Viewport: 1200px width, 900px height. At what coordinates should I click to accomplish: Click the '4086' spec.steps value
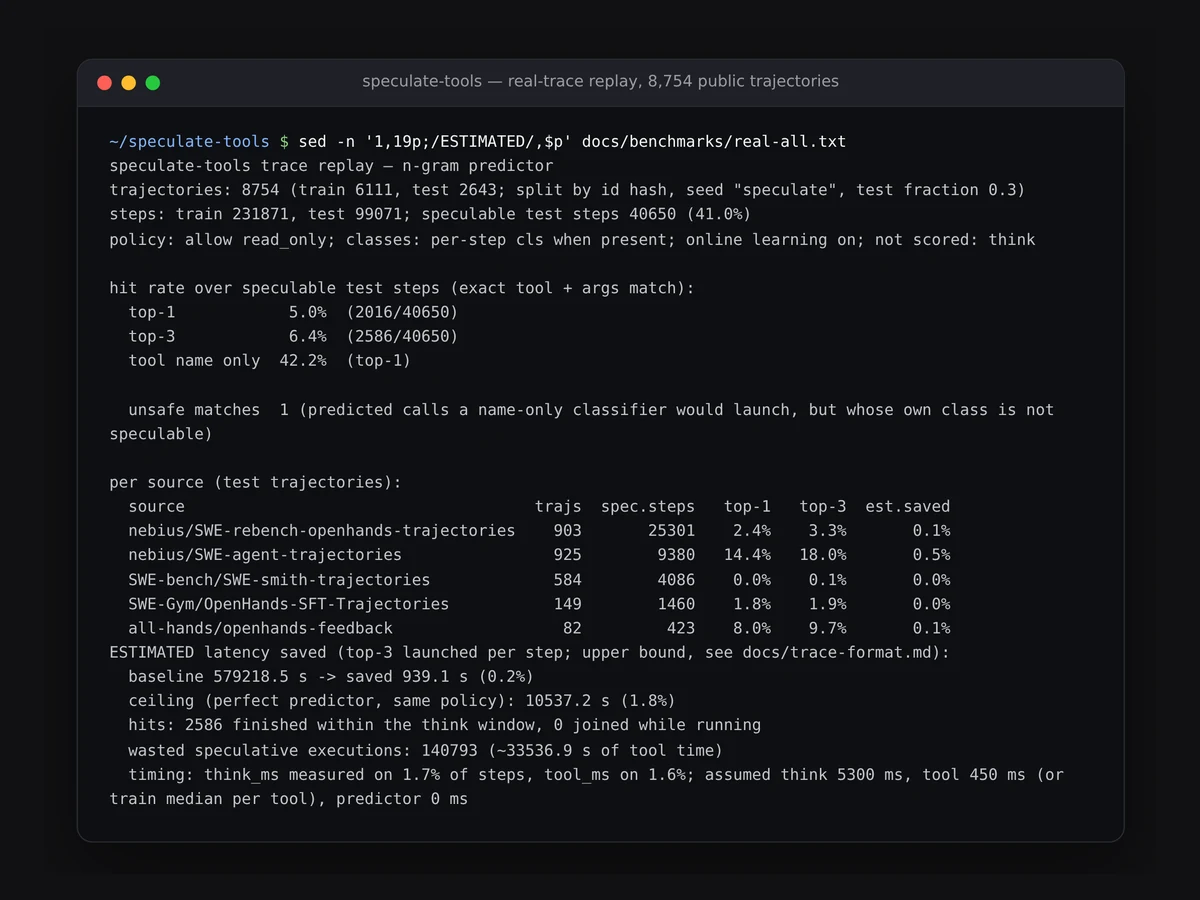point(675,579)
